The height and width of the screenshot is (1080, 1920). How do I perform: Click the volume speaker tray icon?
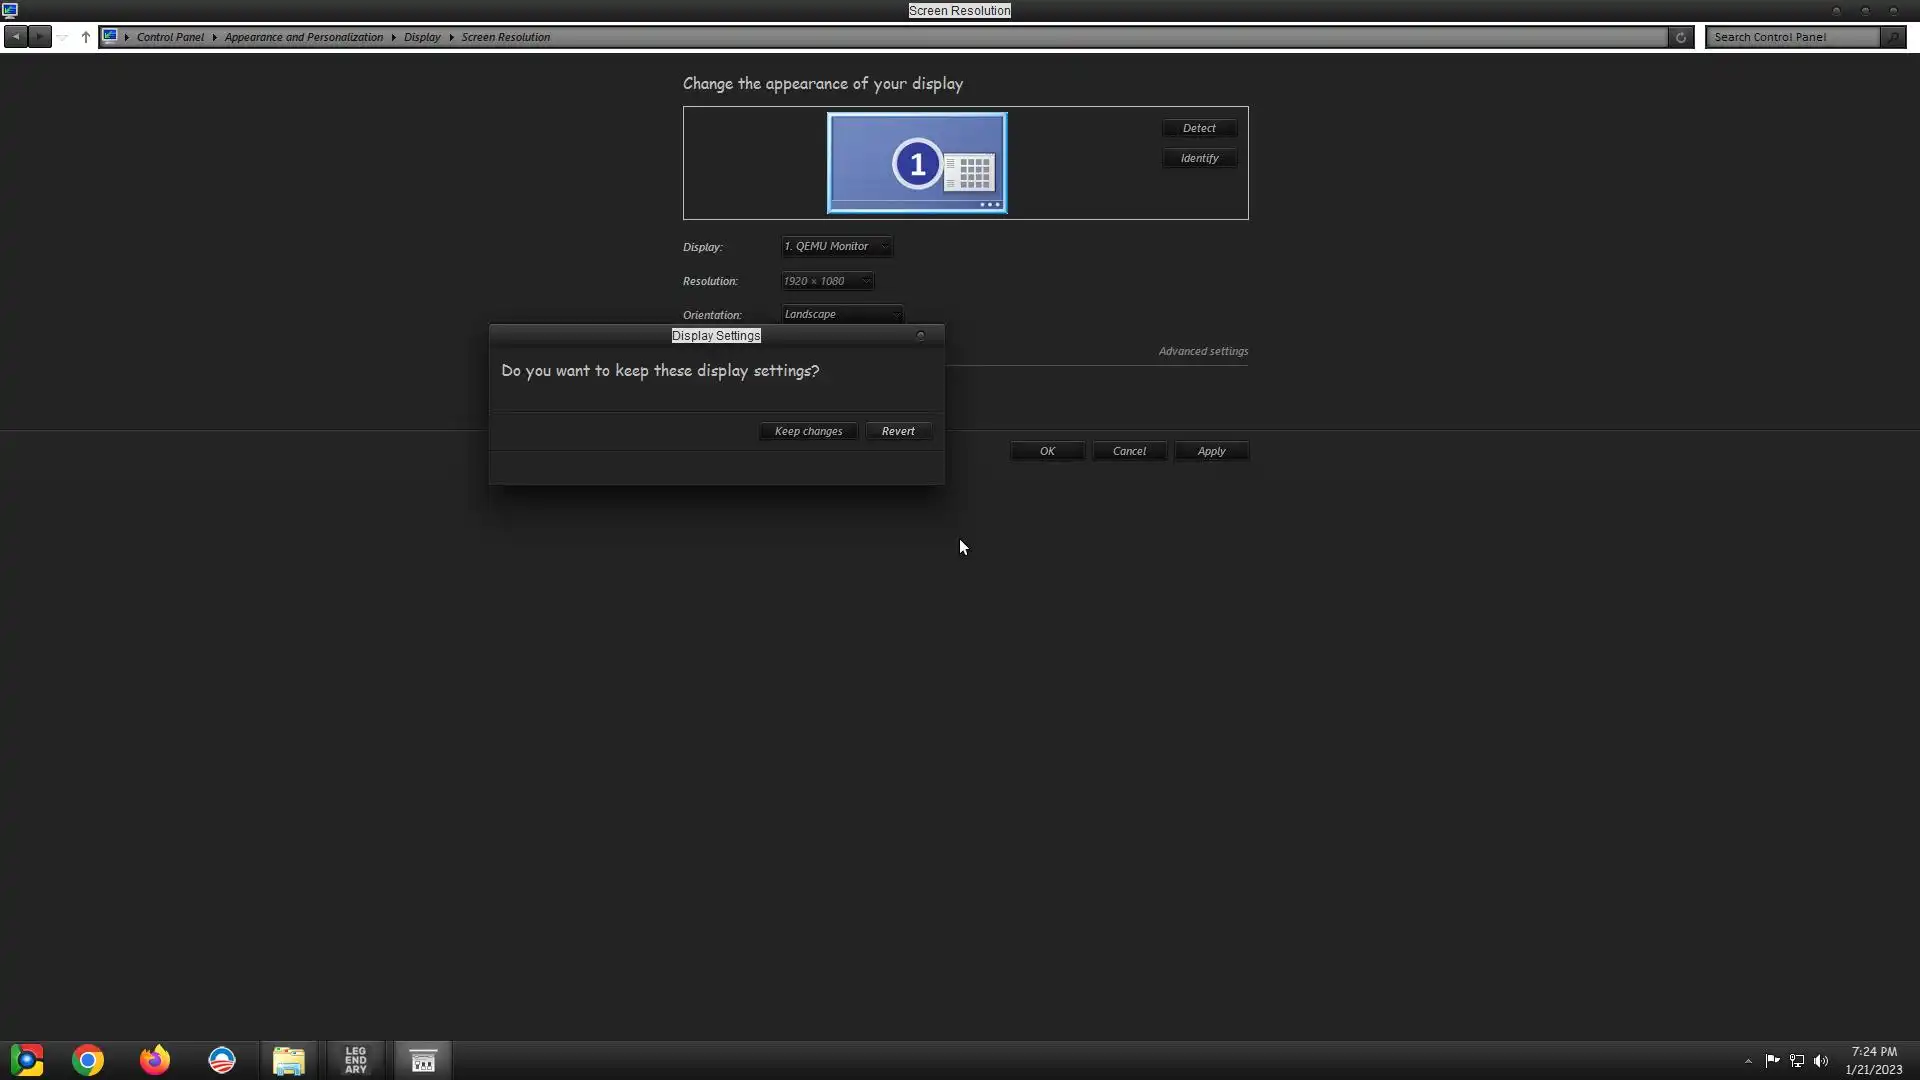tap(1821, 1061)
